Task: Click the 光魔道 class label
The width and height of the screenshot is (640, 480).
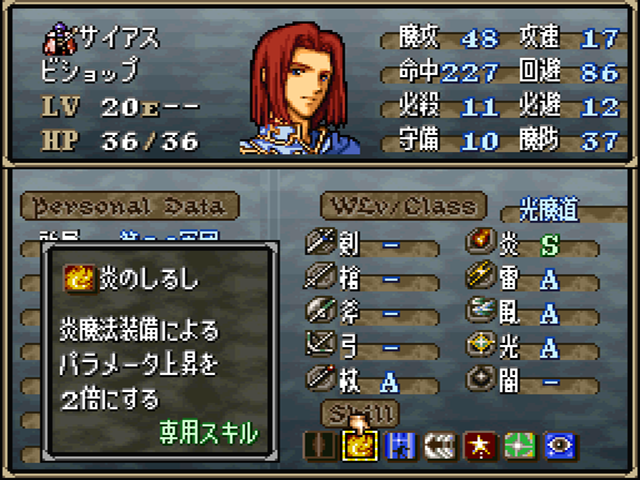Action: (549, 210)
